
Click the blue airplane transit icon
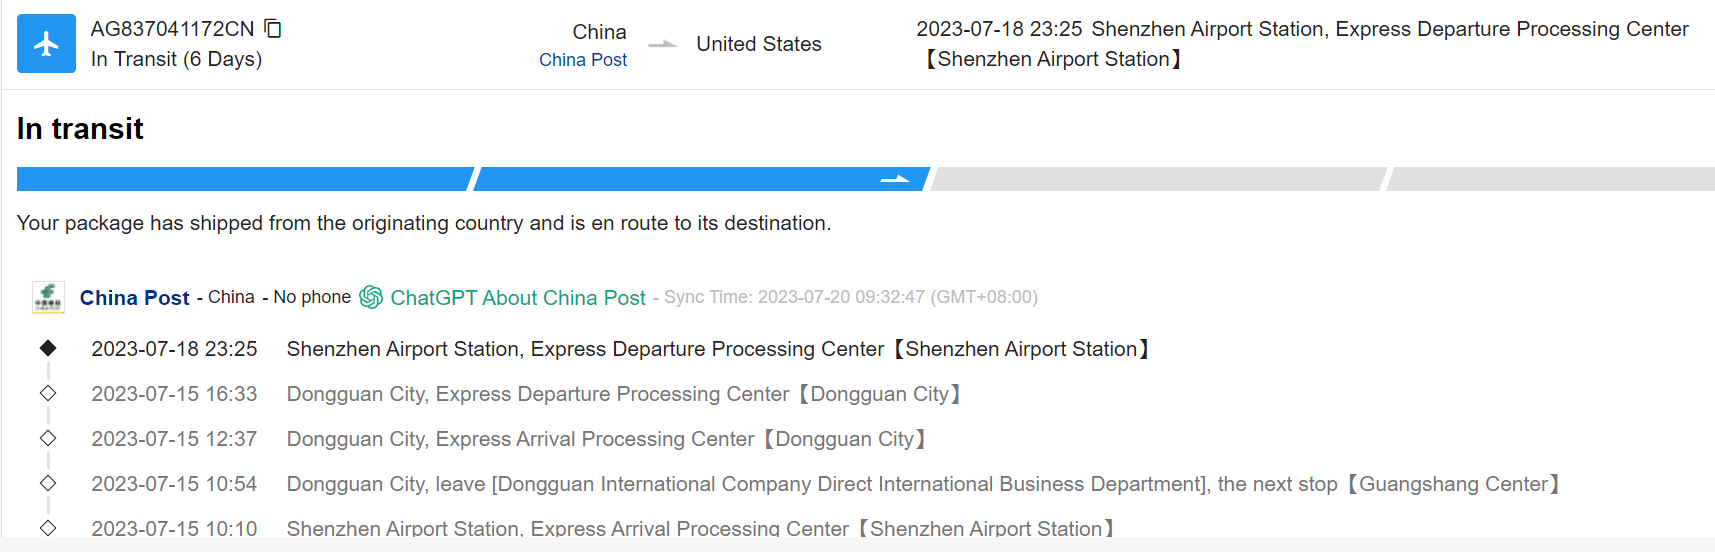46,44
